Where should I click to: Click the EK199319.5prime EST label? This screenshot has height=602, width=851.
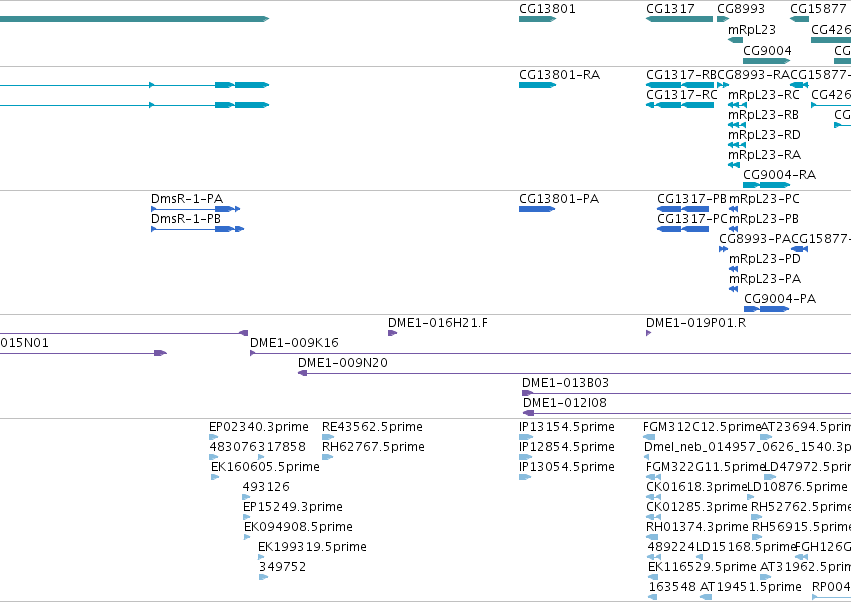pos(312,547)
